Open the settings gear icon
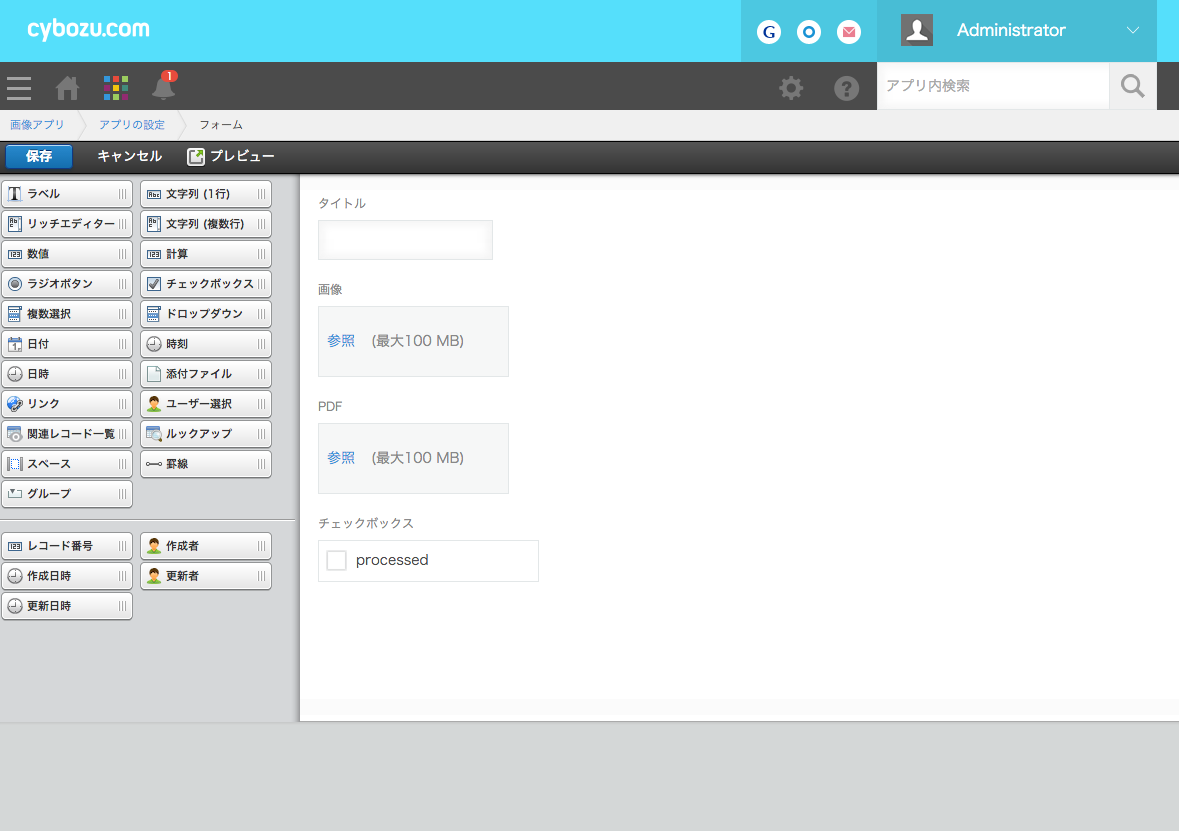The width and height of the screenshot is (1179, 831). [x=791, y=88]
